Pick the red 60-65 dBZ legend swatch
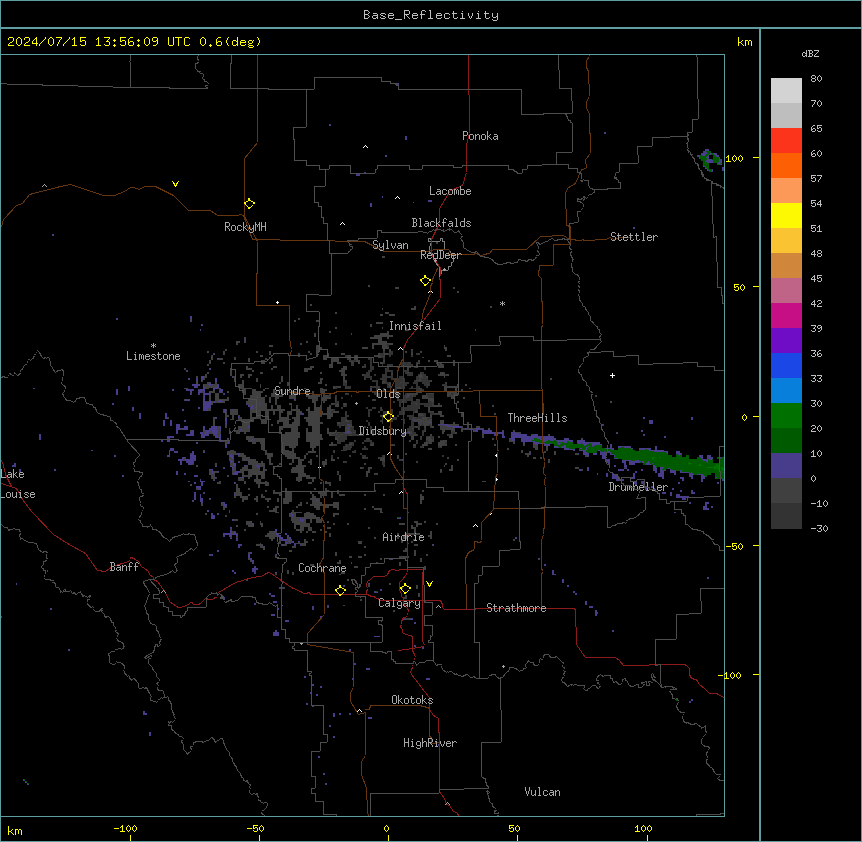This screenshot has width=862, height=842. coord(786,141)
